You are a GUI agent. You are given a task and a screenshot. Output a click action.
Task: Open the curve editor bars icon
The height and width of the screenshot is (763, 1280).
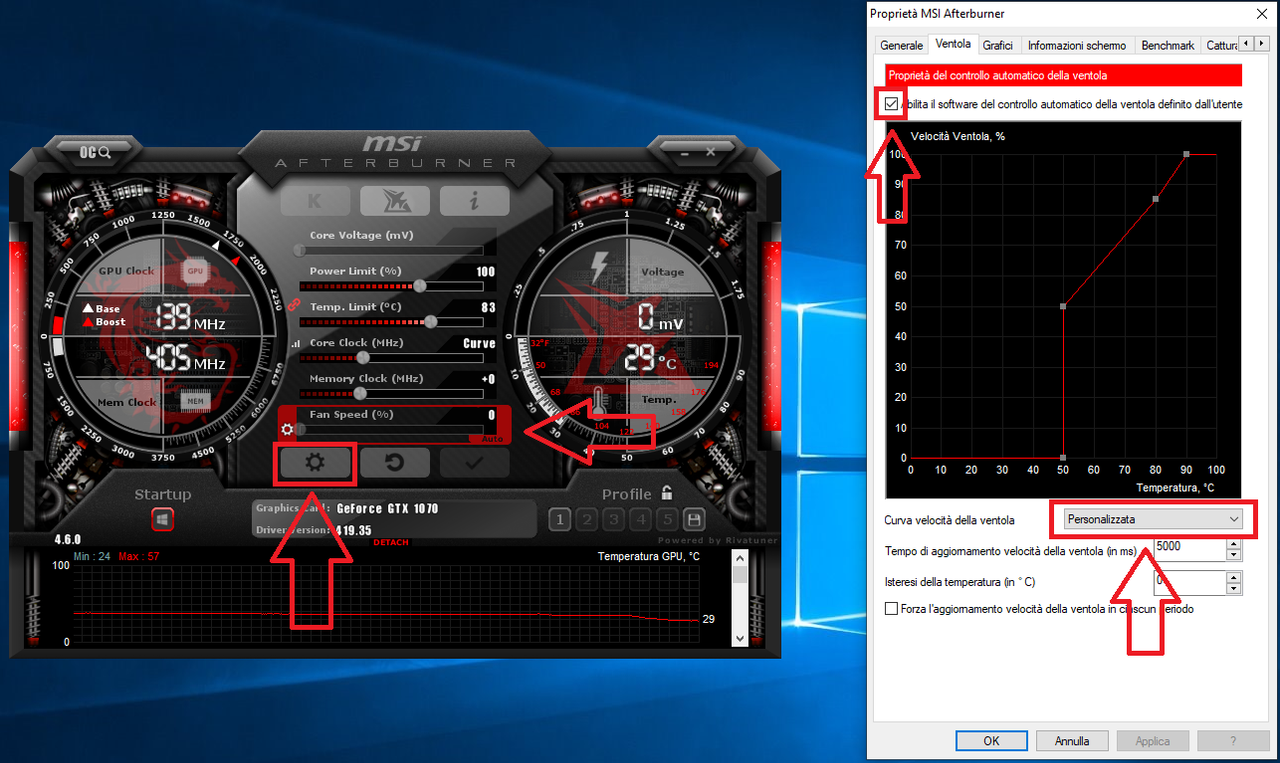click(x=294, y=344)
